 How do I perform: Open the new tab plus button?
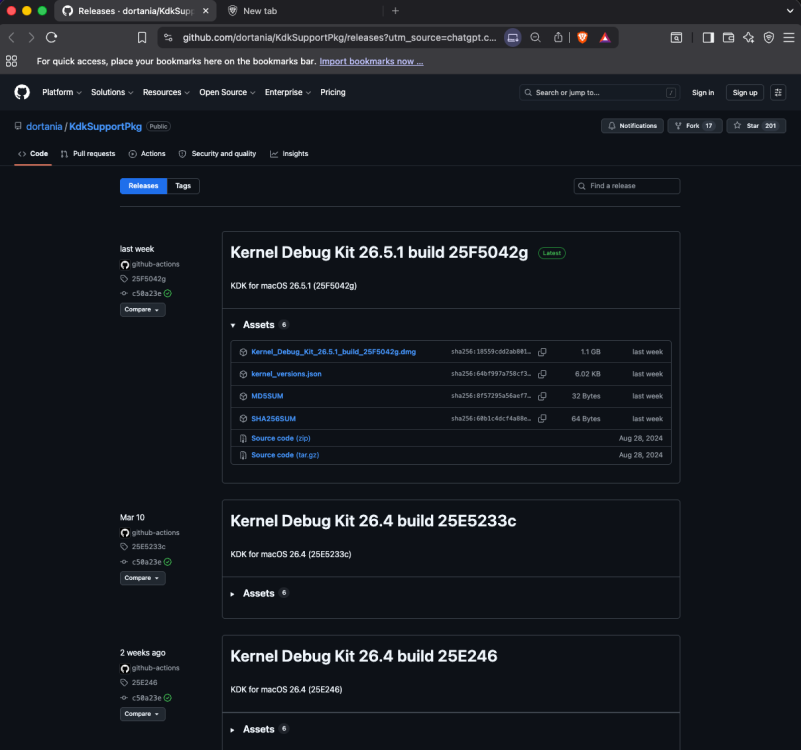[x=395, y=11]
